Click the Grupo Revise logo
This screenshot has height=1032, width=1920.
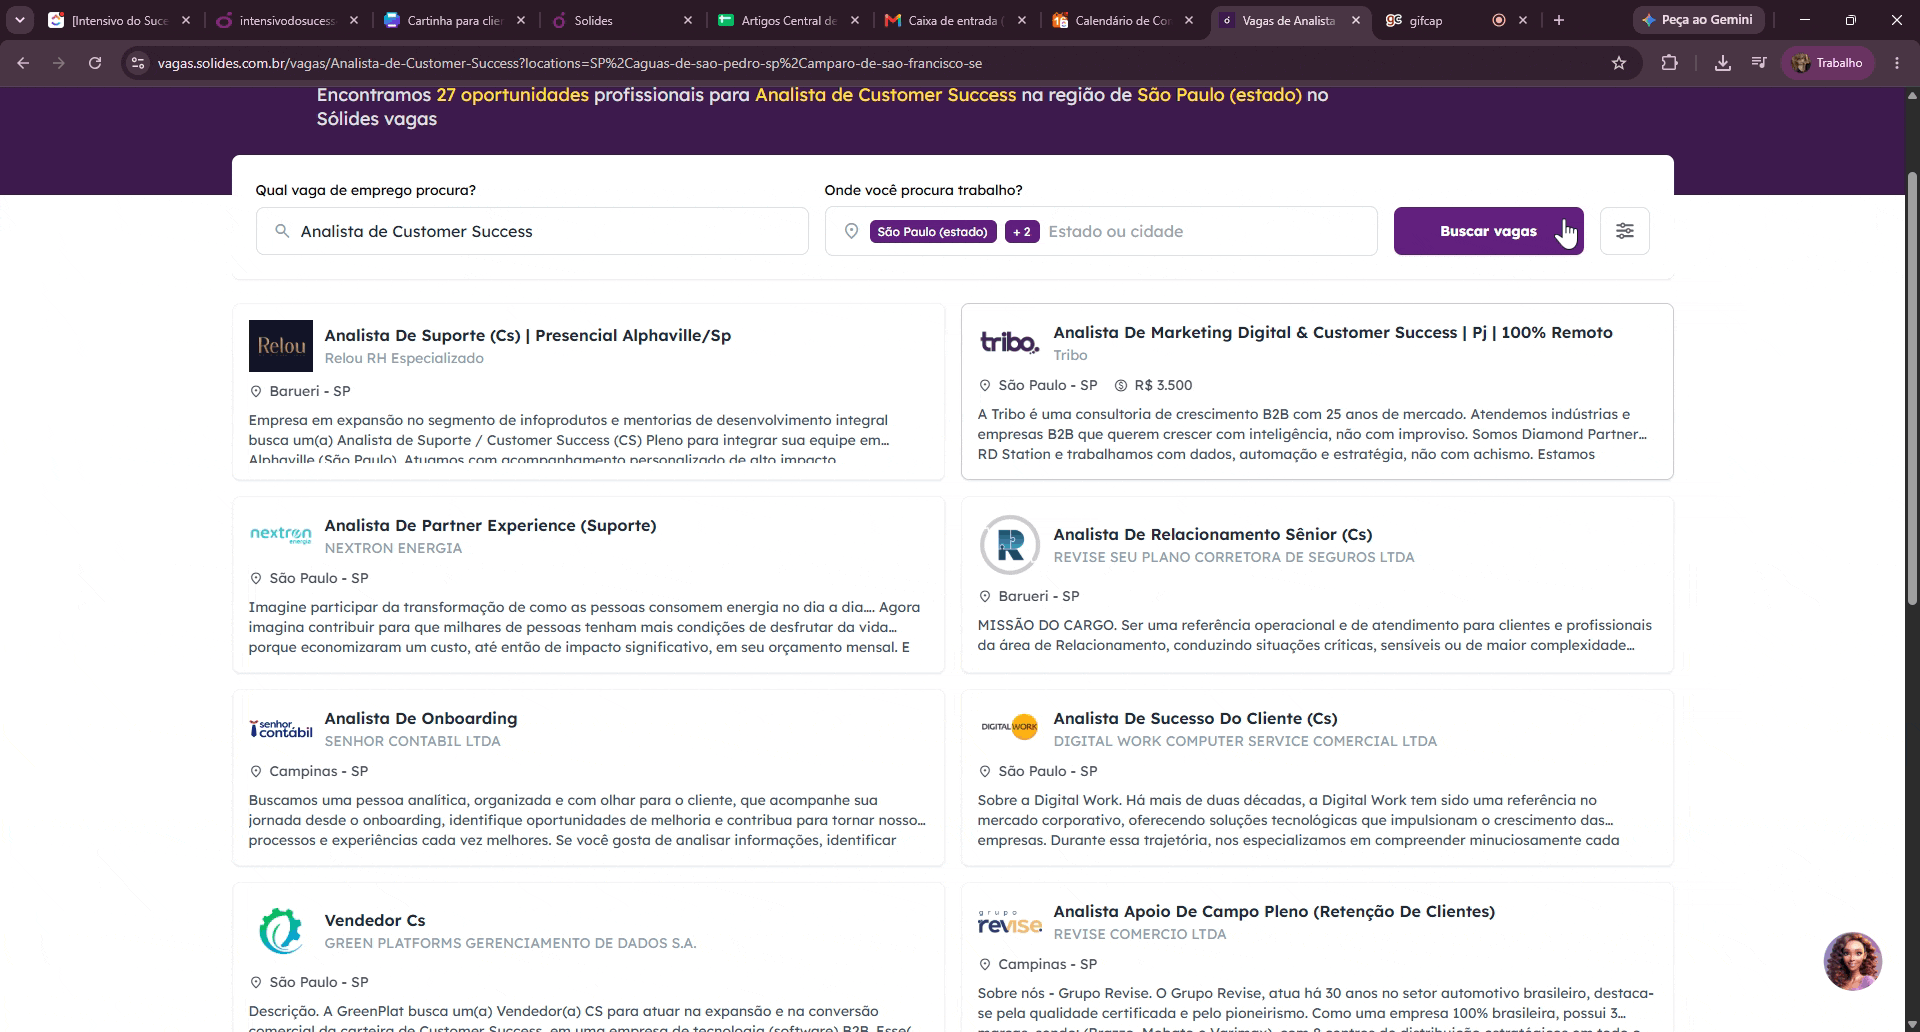click(1009, 922)
